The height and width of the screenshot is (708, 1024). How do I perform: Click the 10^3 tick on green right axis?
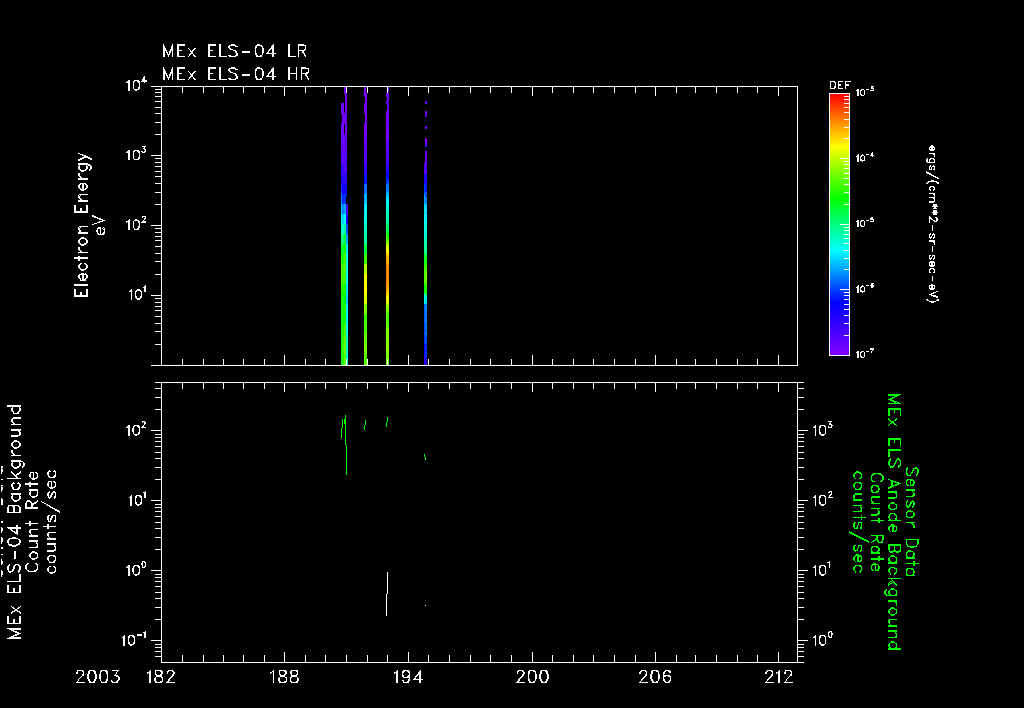822,430
